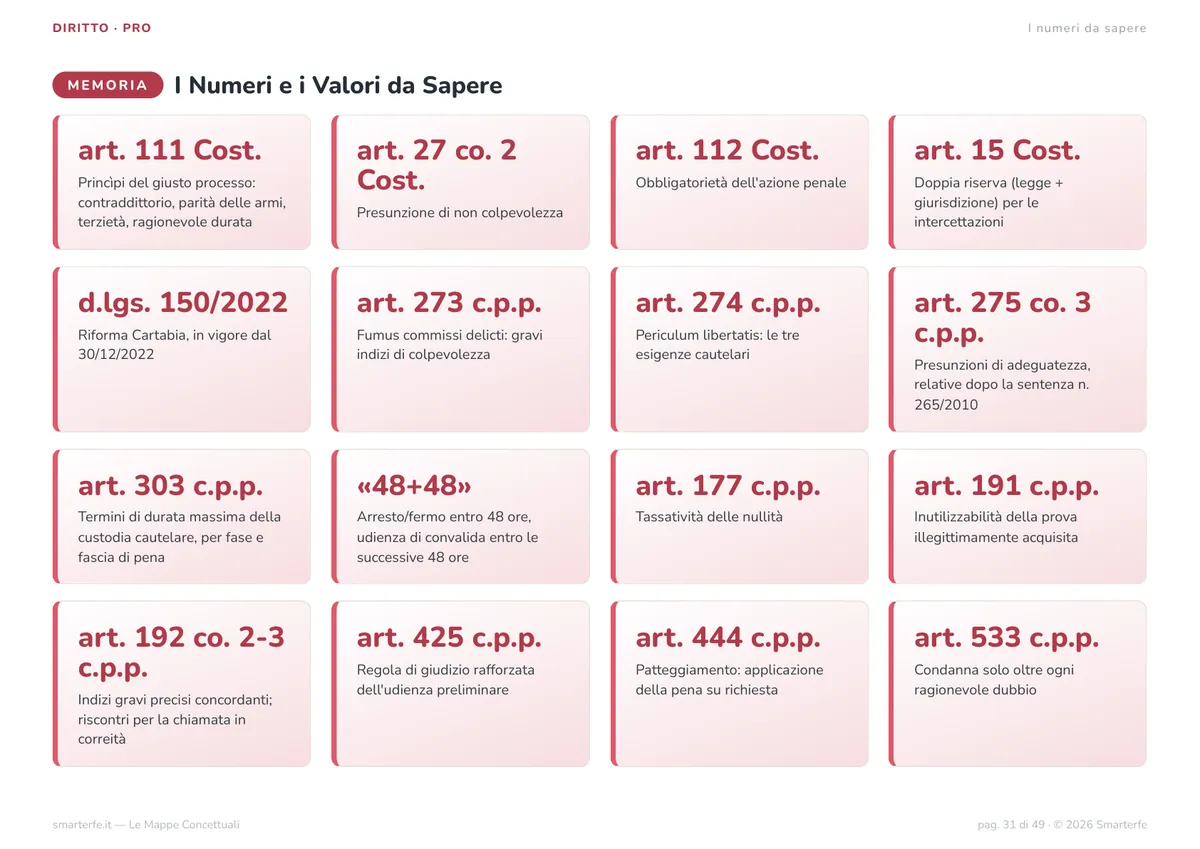This screenshot has width=1200, height=849.
Task: Click the MEMORIA badge
Action: (108, 85)
